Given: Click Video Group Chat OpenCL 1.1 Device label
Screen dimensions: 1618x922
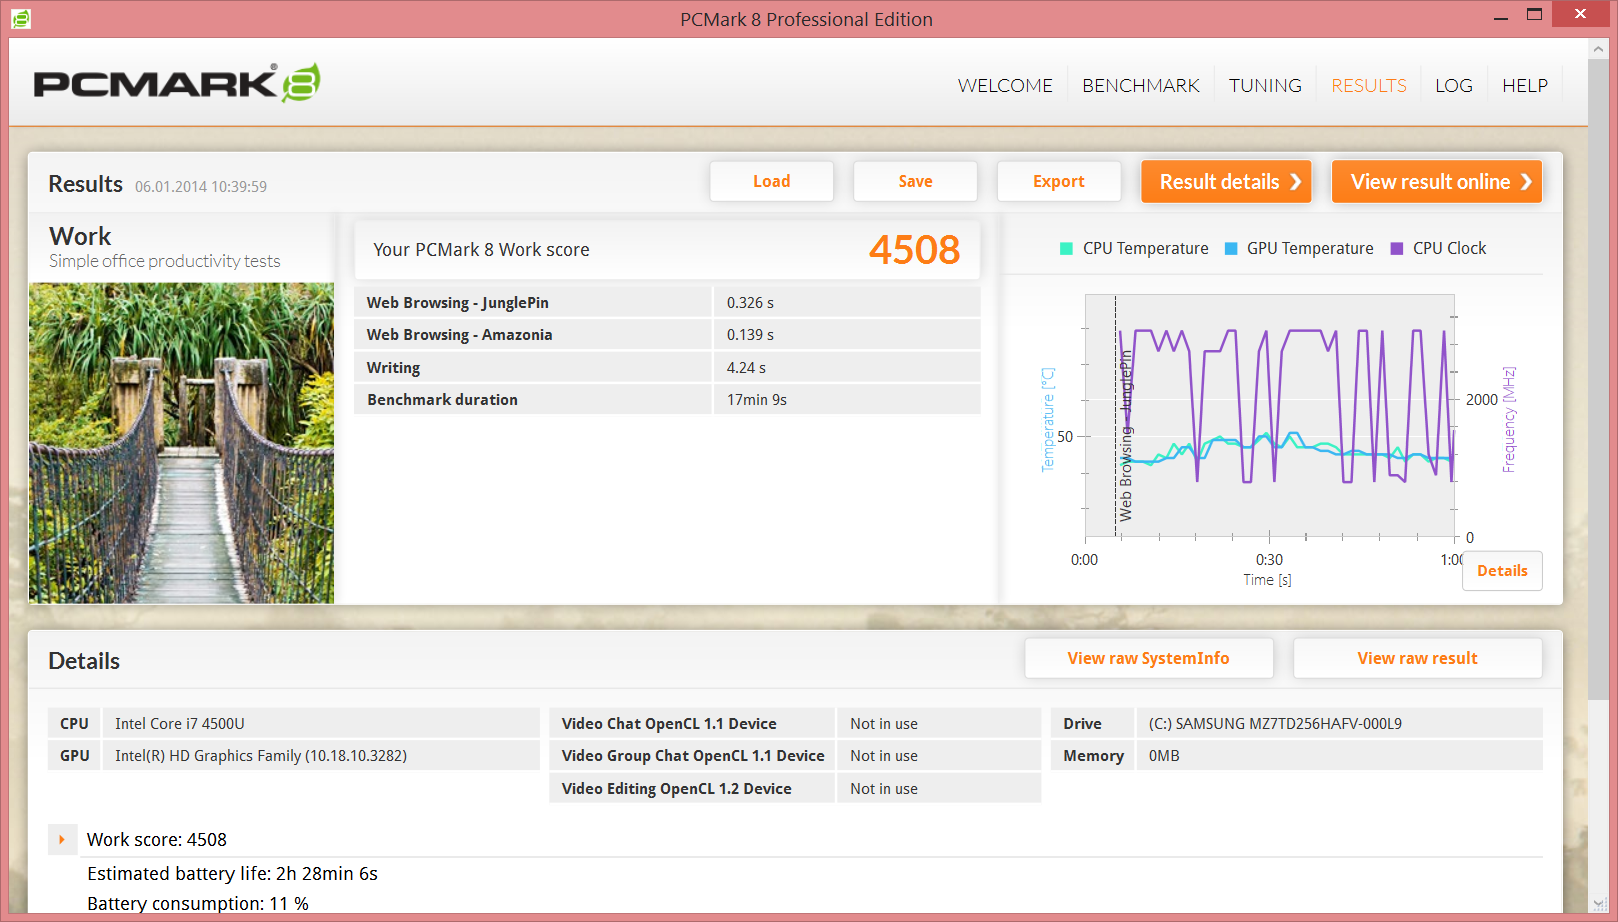Looking at the screenshot, I should tap(693, 755).
